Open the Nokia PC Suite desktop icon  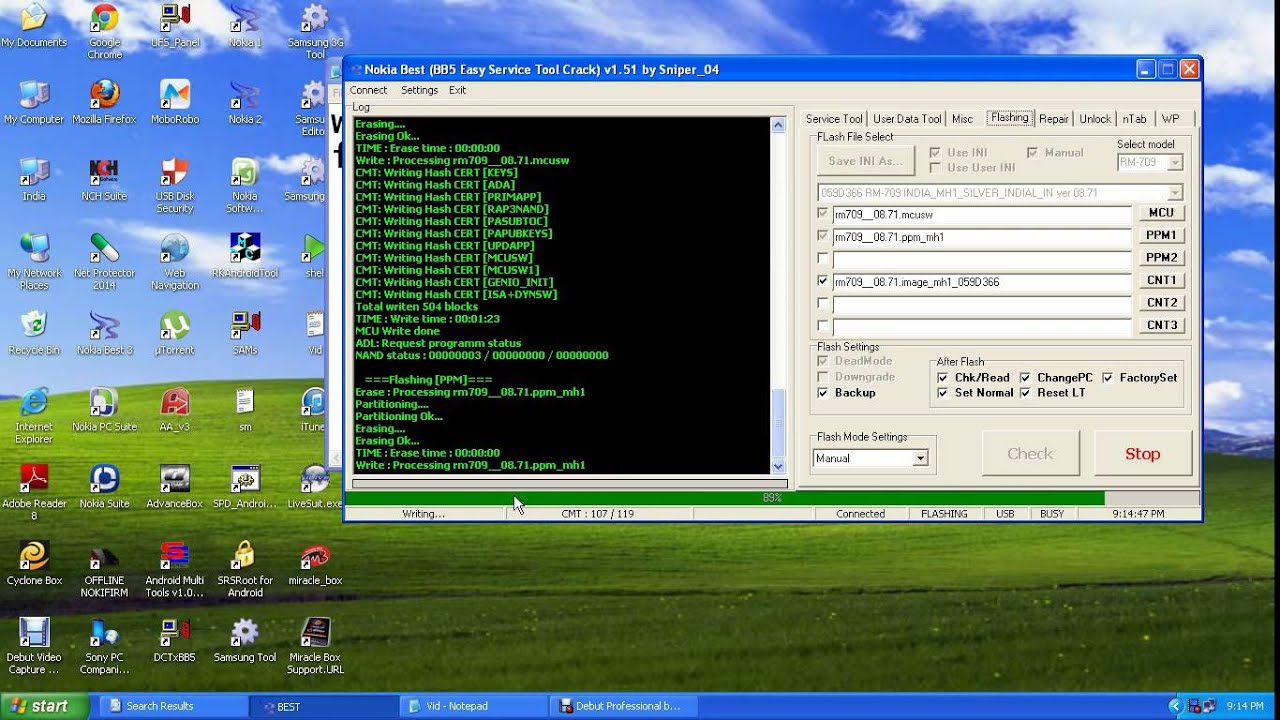[104, 410]
